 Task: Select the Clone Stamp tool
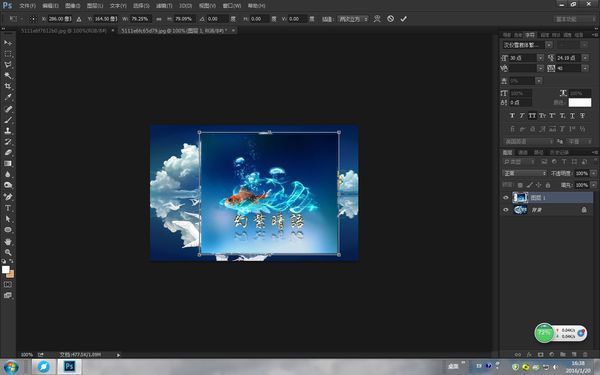(x=8, y=130)
